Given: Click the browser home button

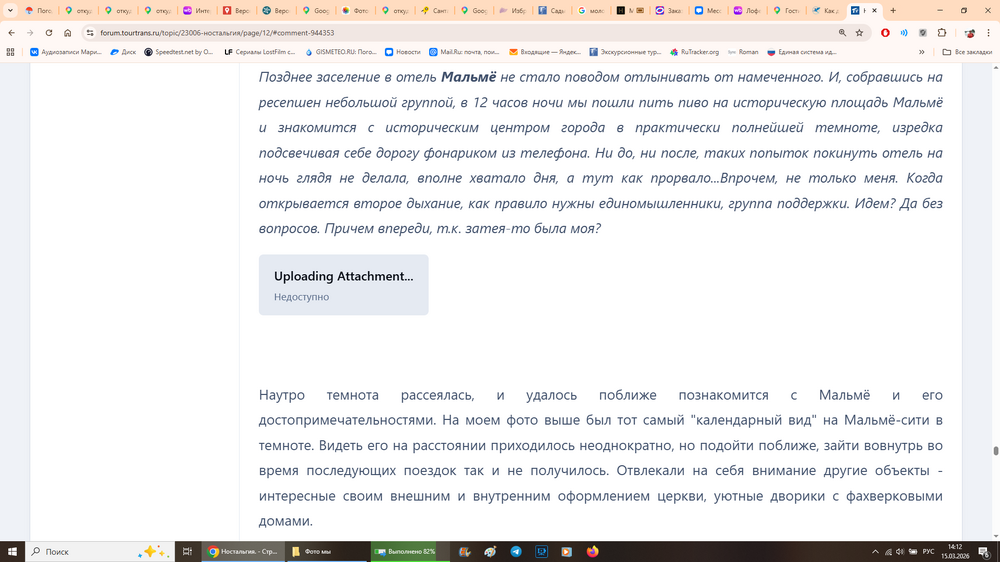Looking at the screenshot, I should [x=67, y=33].
